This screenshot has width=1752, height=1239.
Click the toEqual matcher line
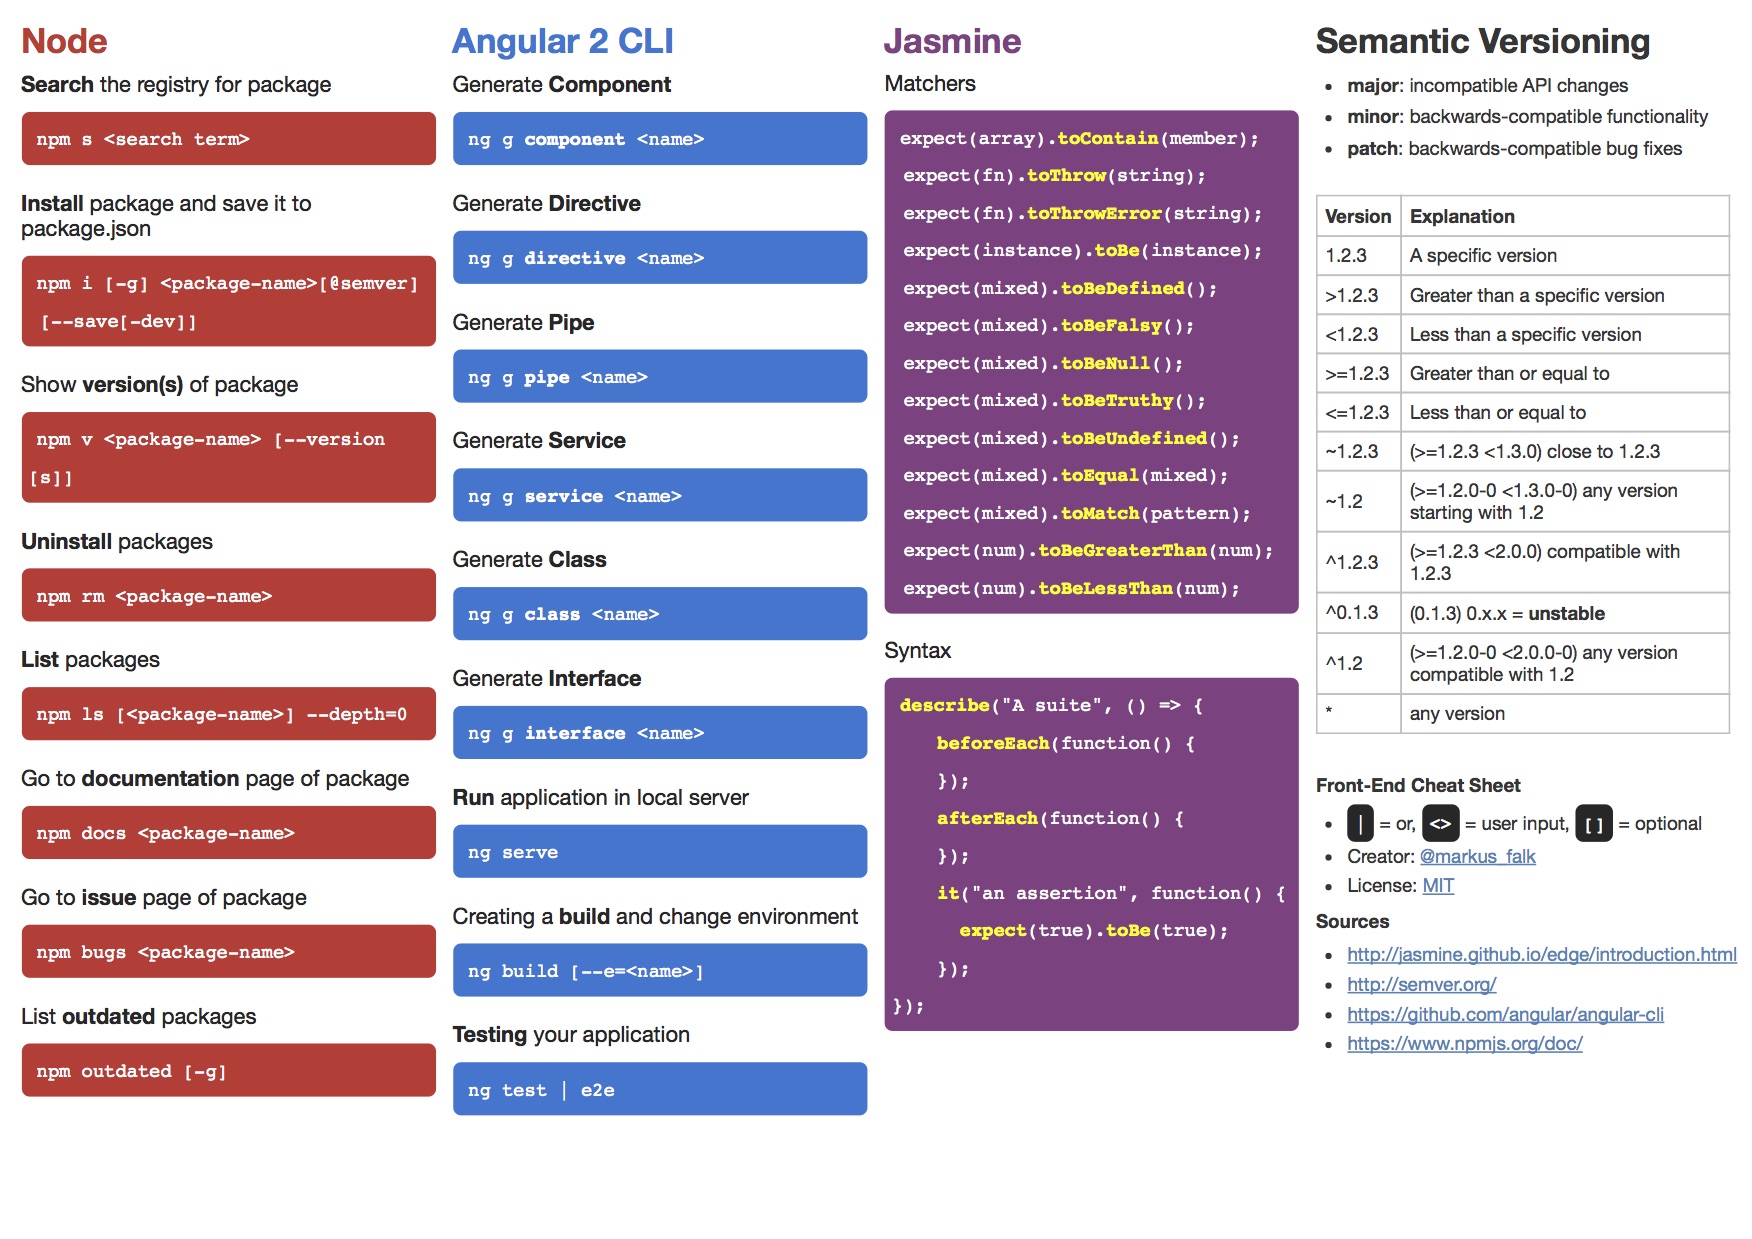pos(1065,476)
